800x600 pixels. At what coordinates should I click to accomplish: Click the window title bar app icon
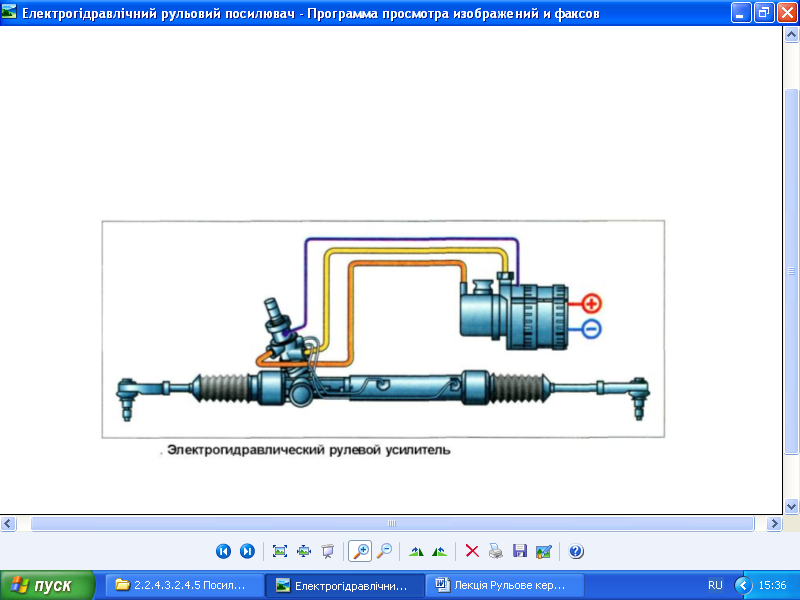[x=9, y=12]
